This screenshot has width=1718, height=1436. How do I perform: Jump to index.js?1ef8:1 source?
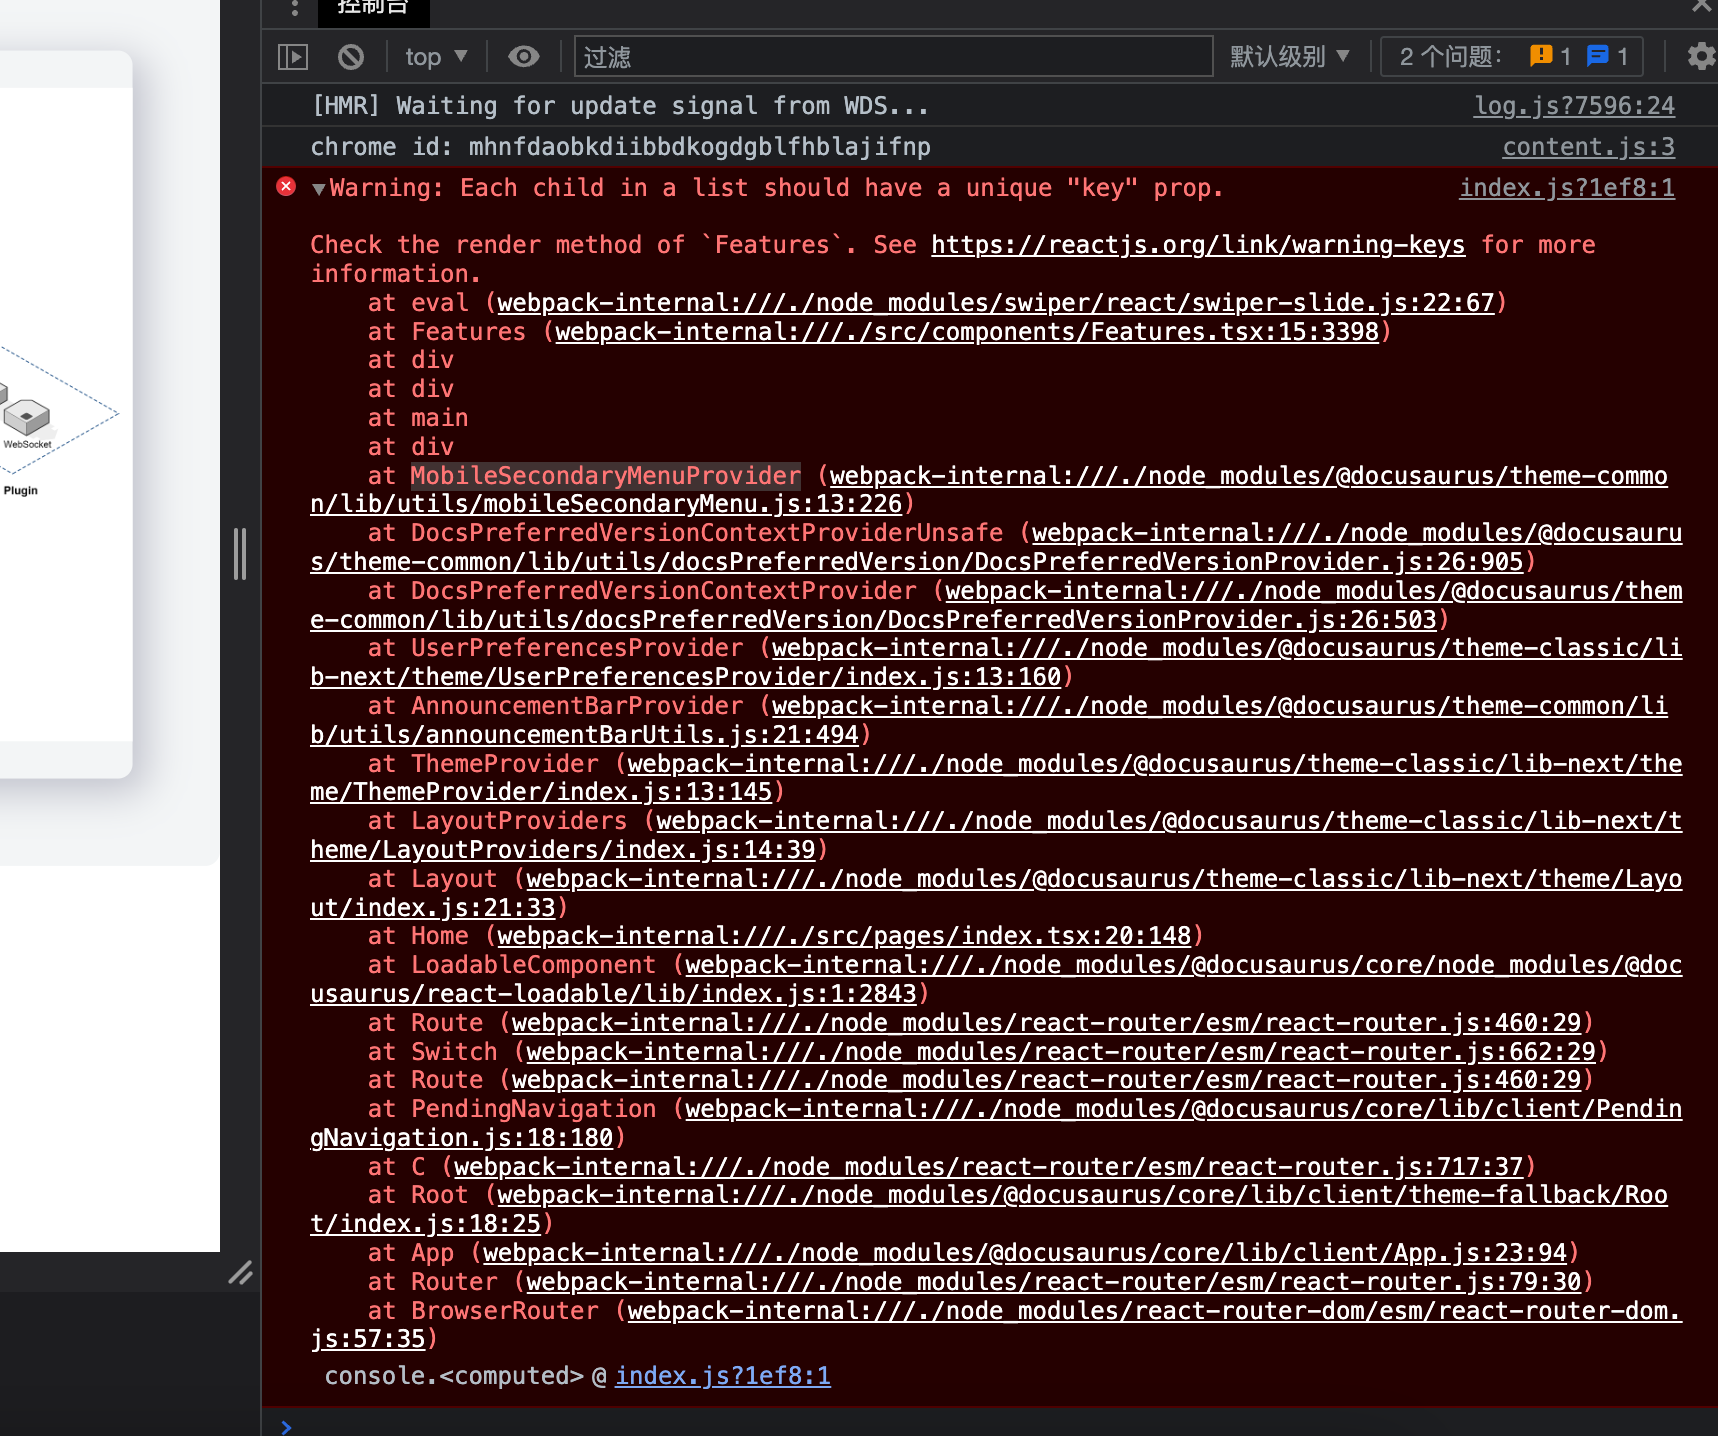point(1565,187)
